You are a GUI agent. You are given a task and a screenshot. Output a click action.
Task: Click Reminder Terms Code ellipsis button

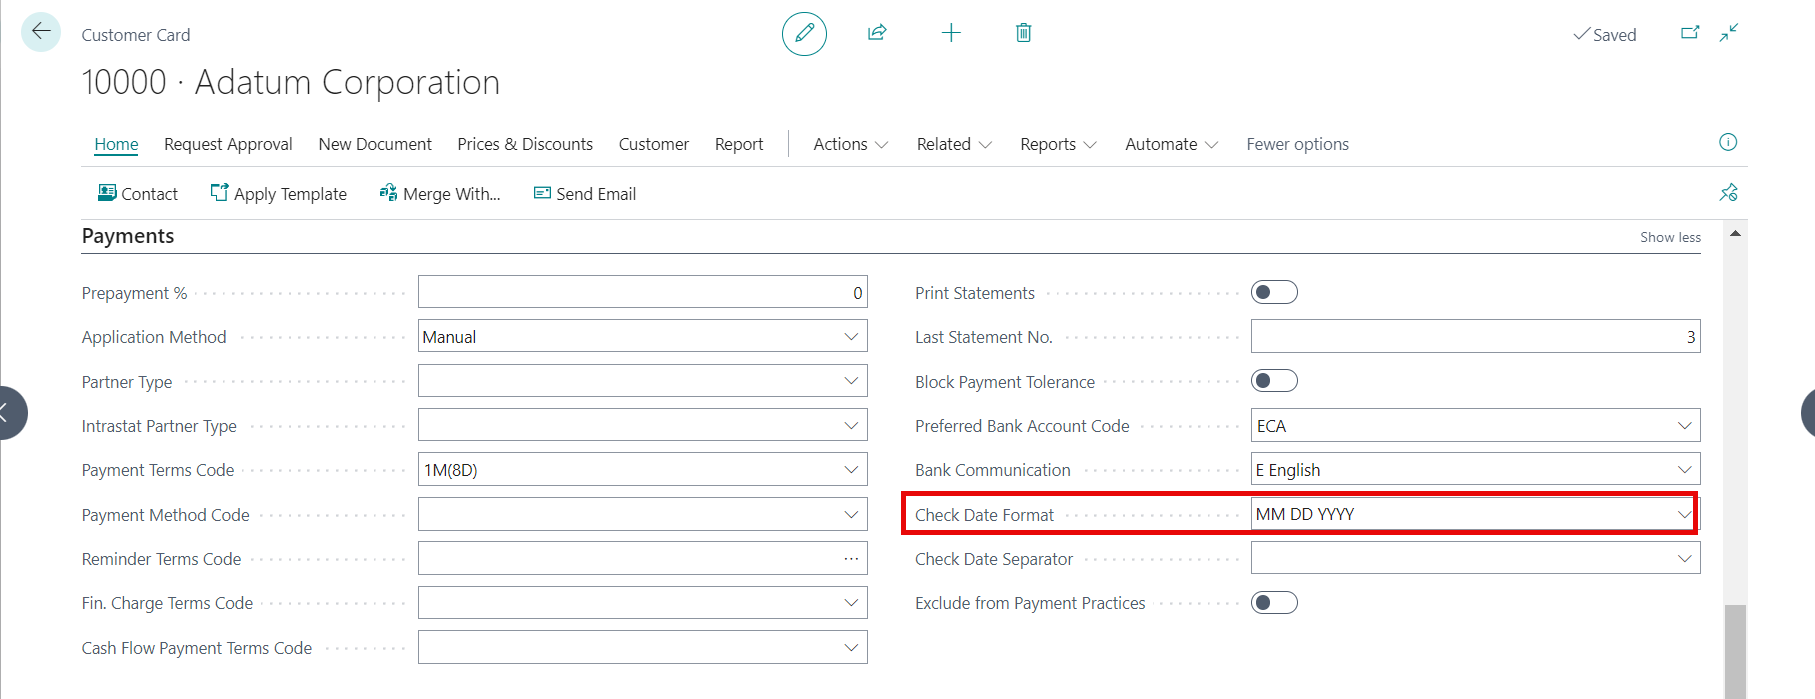pyautogui.click(x=851, y=558)
